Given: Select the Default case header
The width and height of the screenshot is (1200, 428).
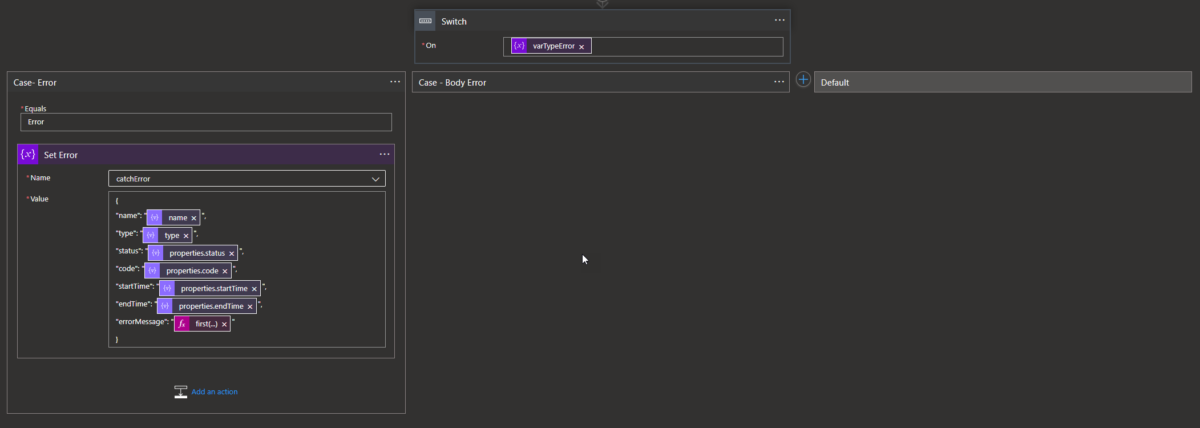Looking at the screenshot, I should (x=1003, y=82).
